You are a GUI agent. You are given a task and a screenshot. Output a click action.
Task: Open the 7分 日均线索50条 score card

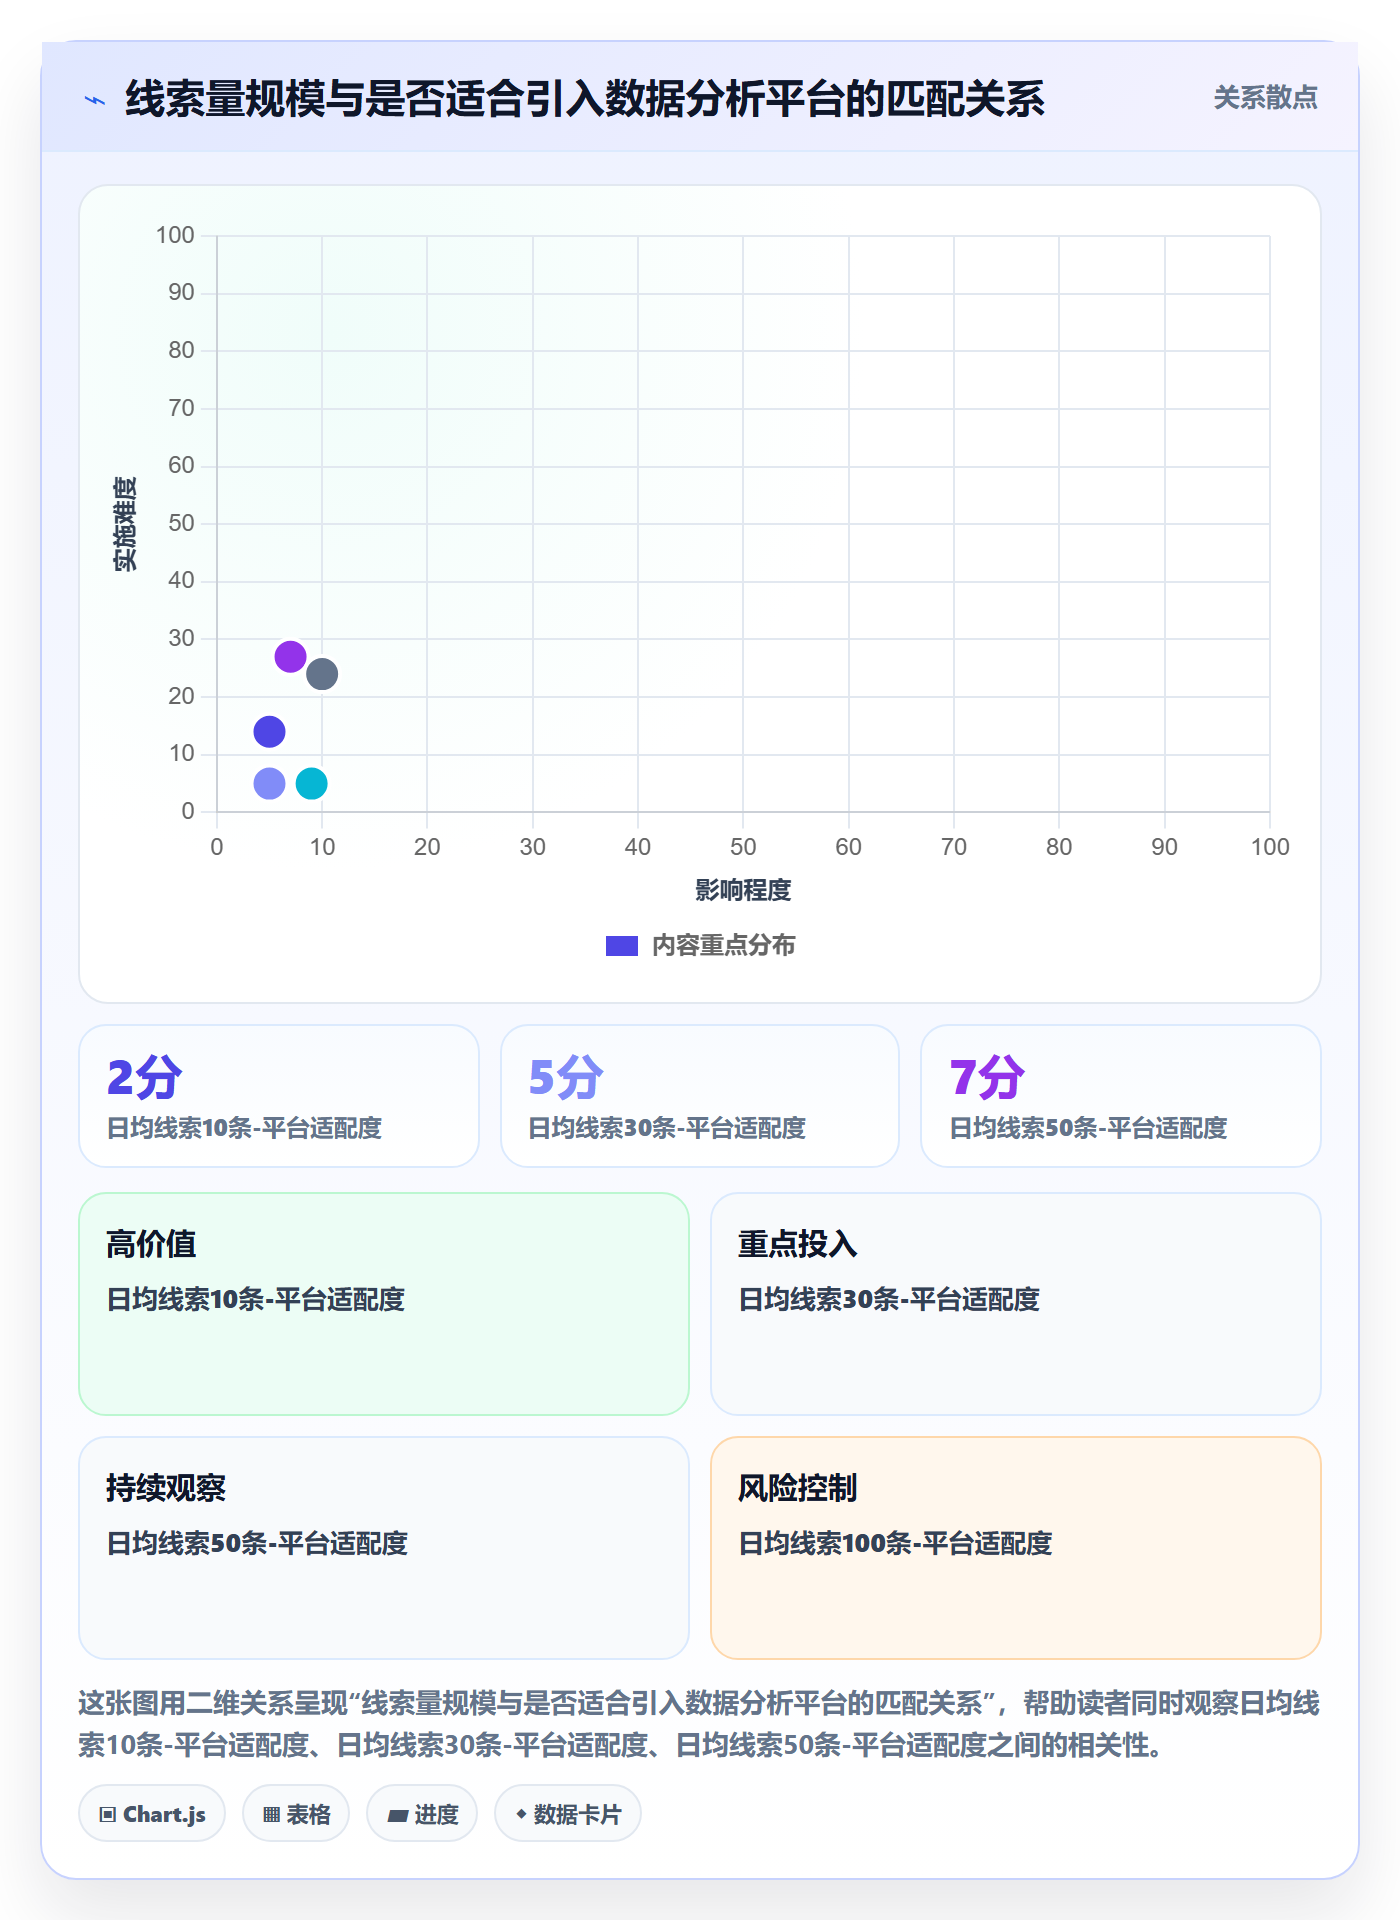coord(1121,1096)
